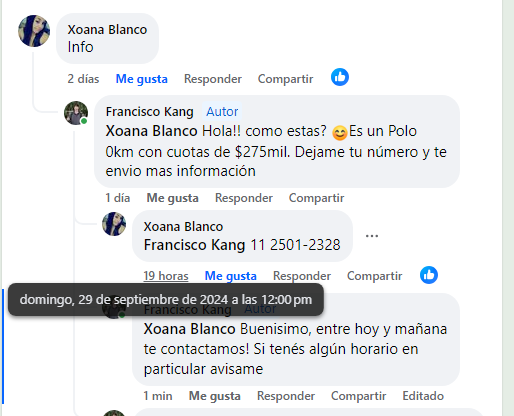
Task: Click Responder under the phone number comment
Action: [x=302, y=276]
